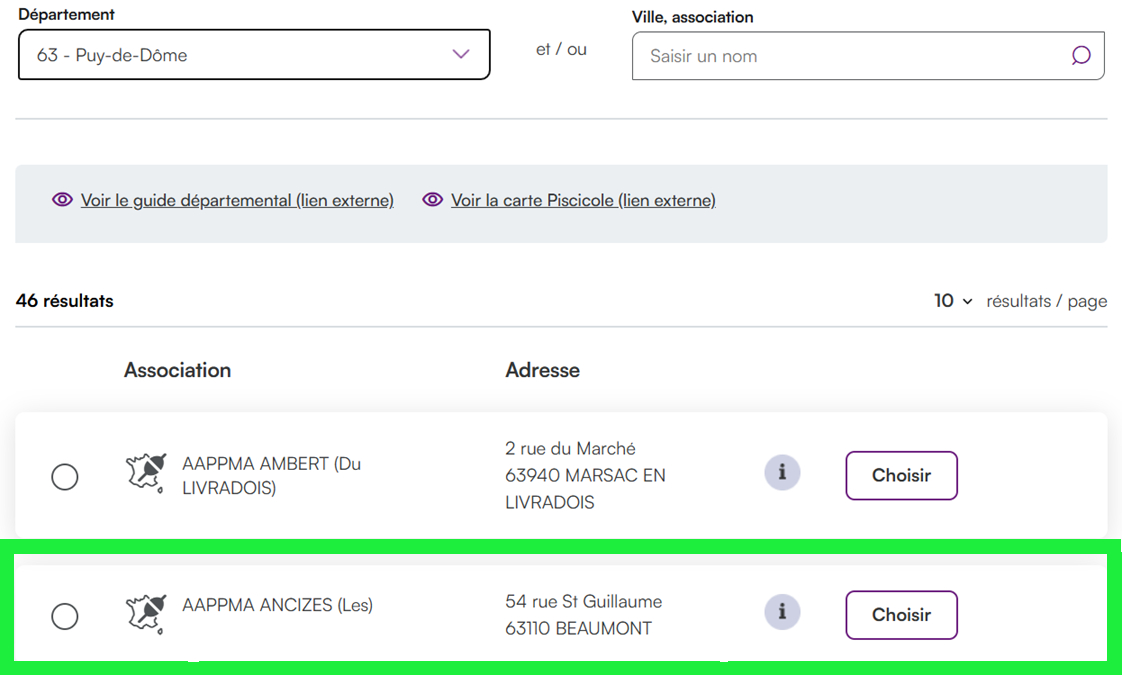Click the search magnifier icon in name field
Image resolution: width=1122 pixels, height=675 pixels.
1080,56
